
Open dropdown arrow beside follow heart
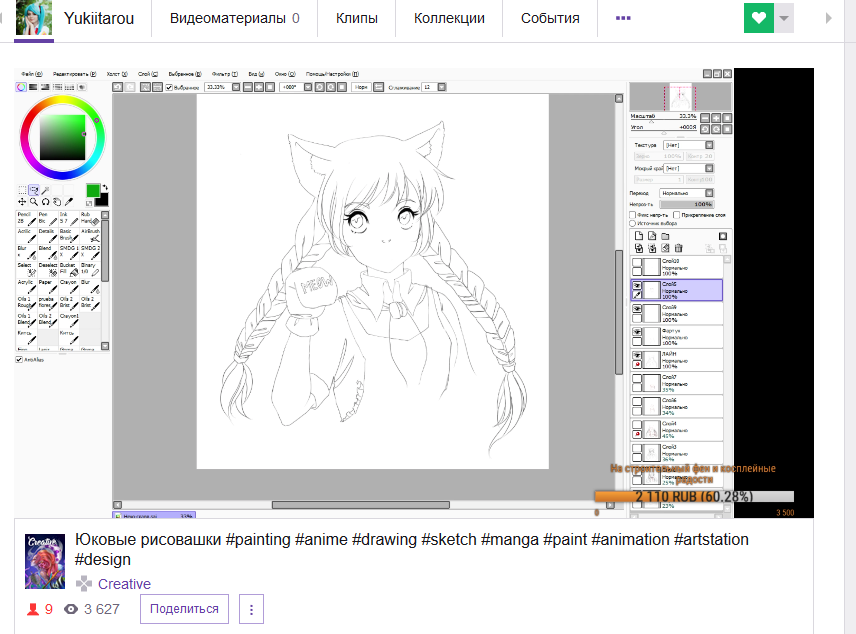784,18
